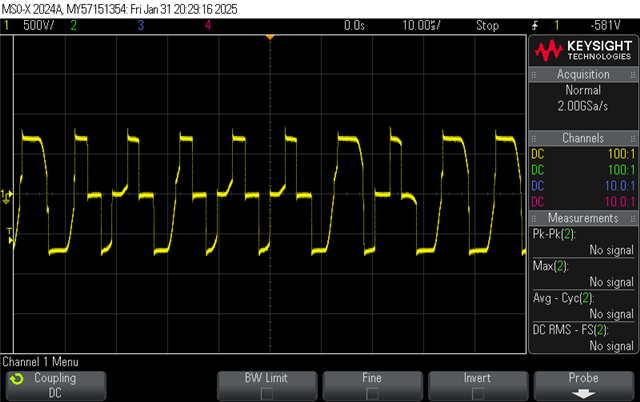Click the -581V trigger level value
The image size is (640, 402).
pyautogui.click(x=605, y=25)
